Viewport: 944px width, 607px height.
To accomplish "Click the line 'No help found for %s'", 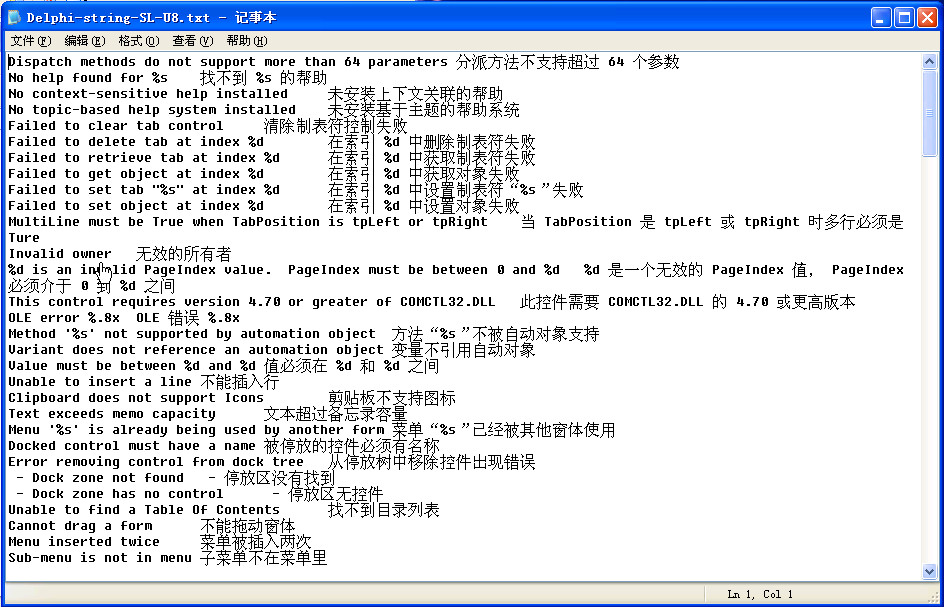I will coord(88,78).
